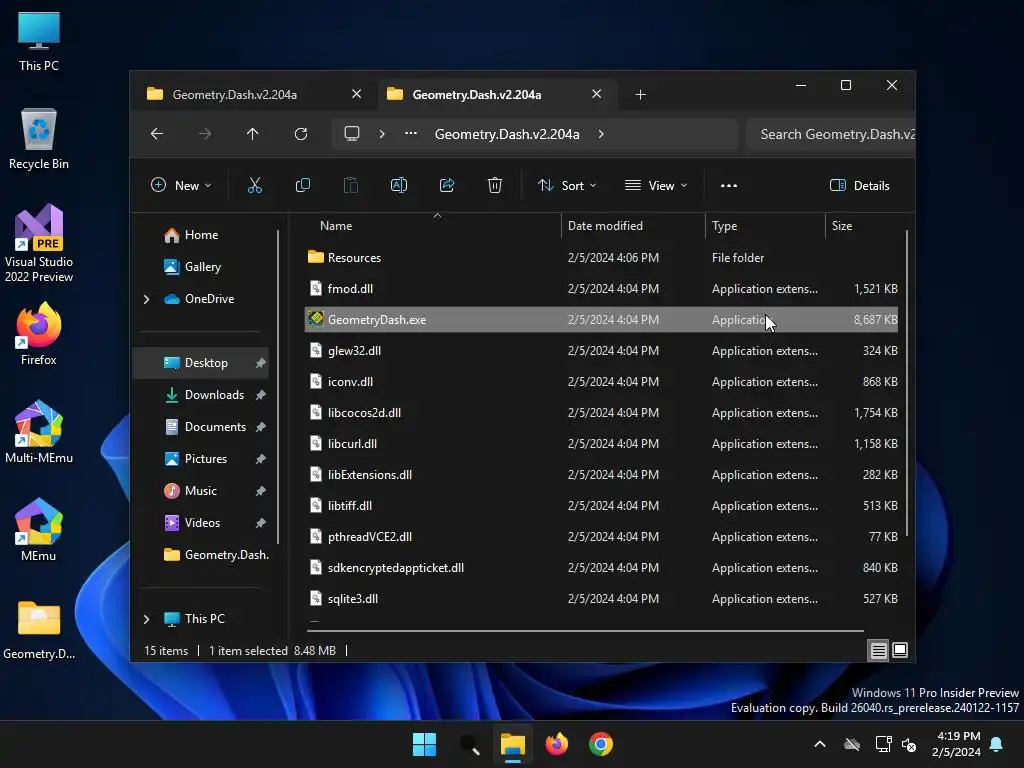Select Visual Studio 2022 Preview shortcut

click(39, 243)
